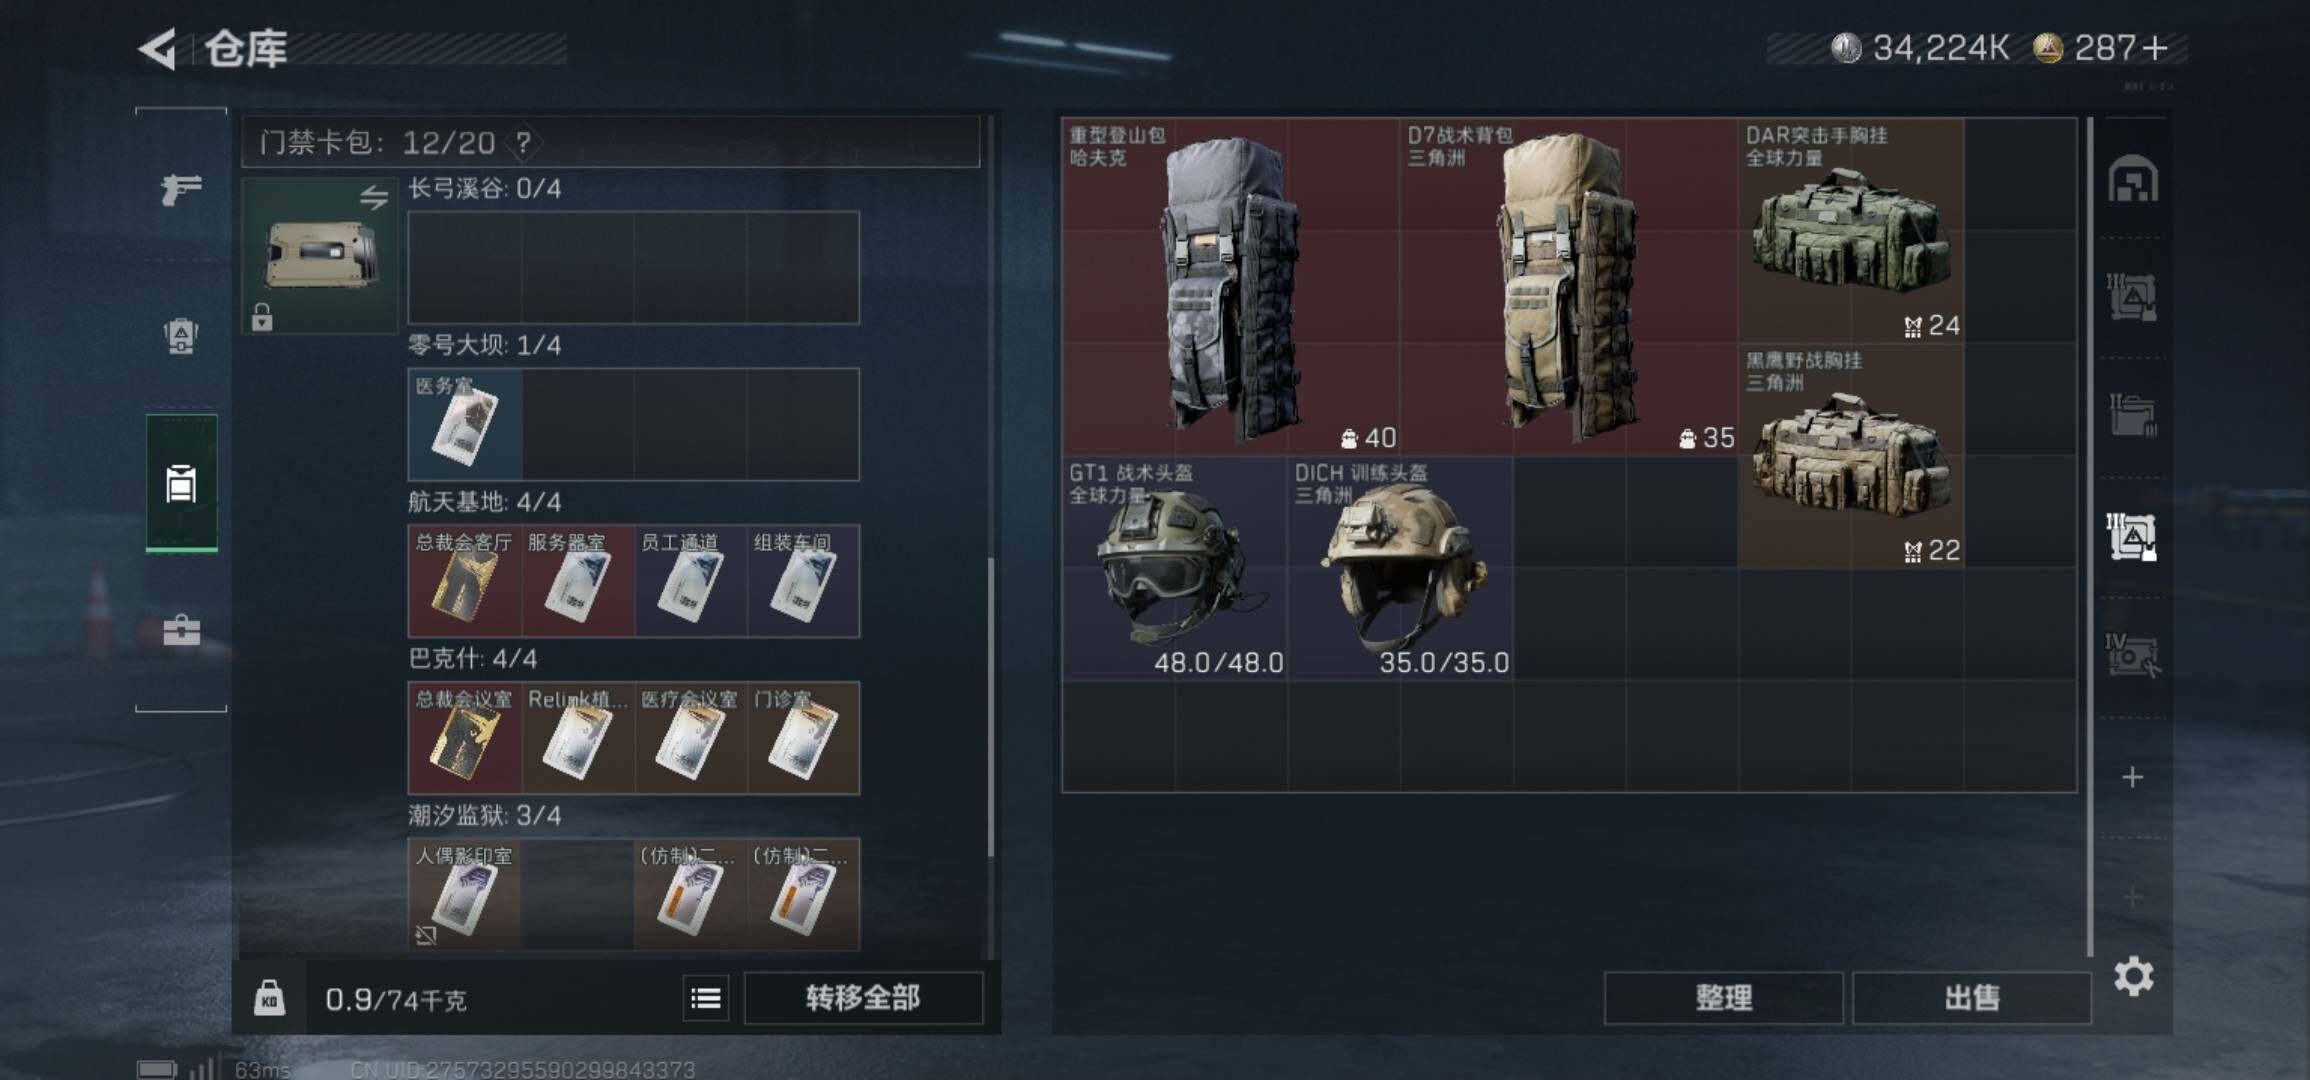
Task: Toggle the weight lock icon beside 0.9/74千克
Action: (269, 998)
